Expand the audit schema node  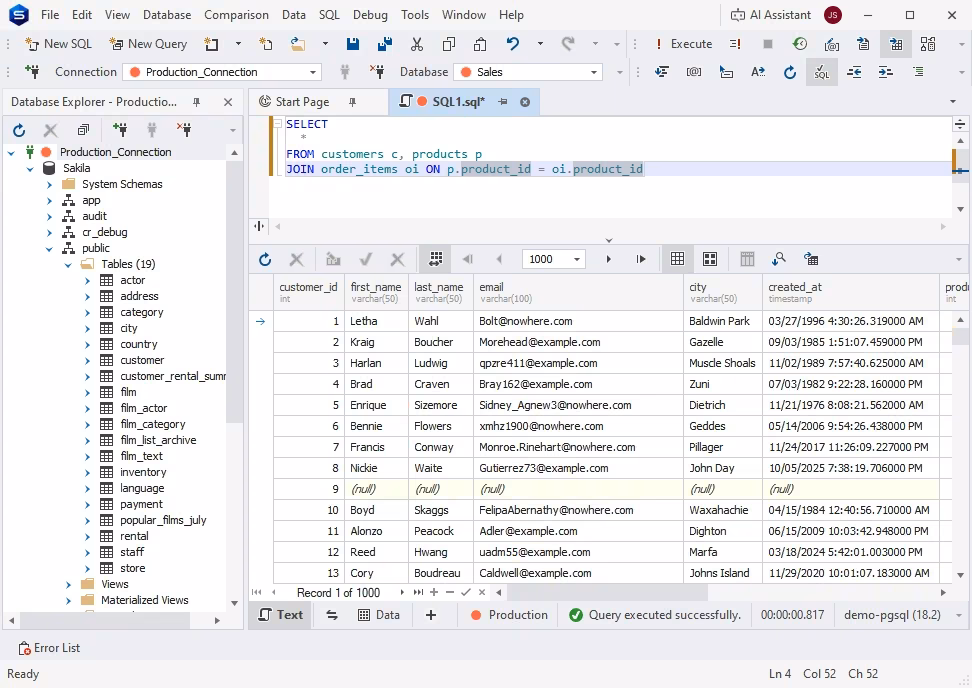(50, 216)
